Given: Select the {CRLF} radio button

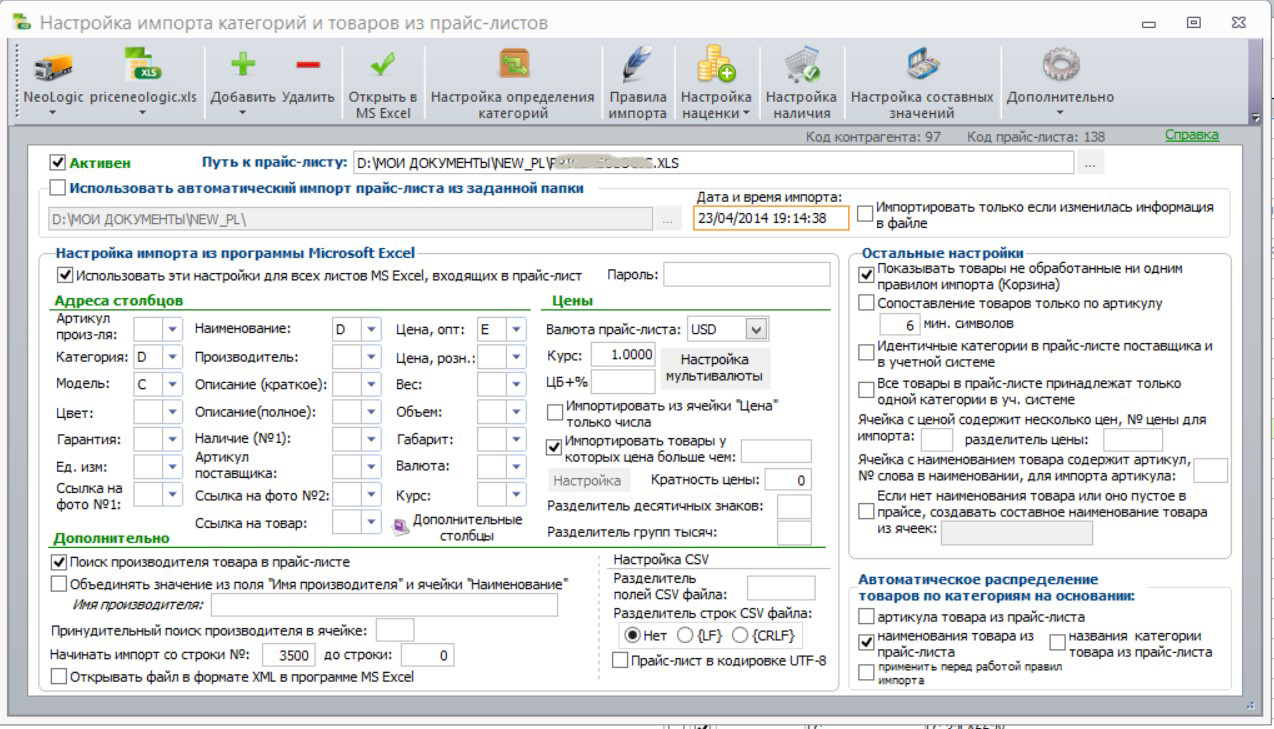Looking at the screenshot, I should pos(742,636).
